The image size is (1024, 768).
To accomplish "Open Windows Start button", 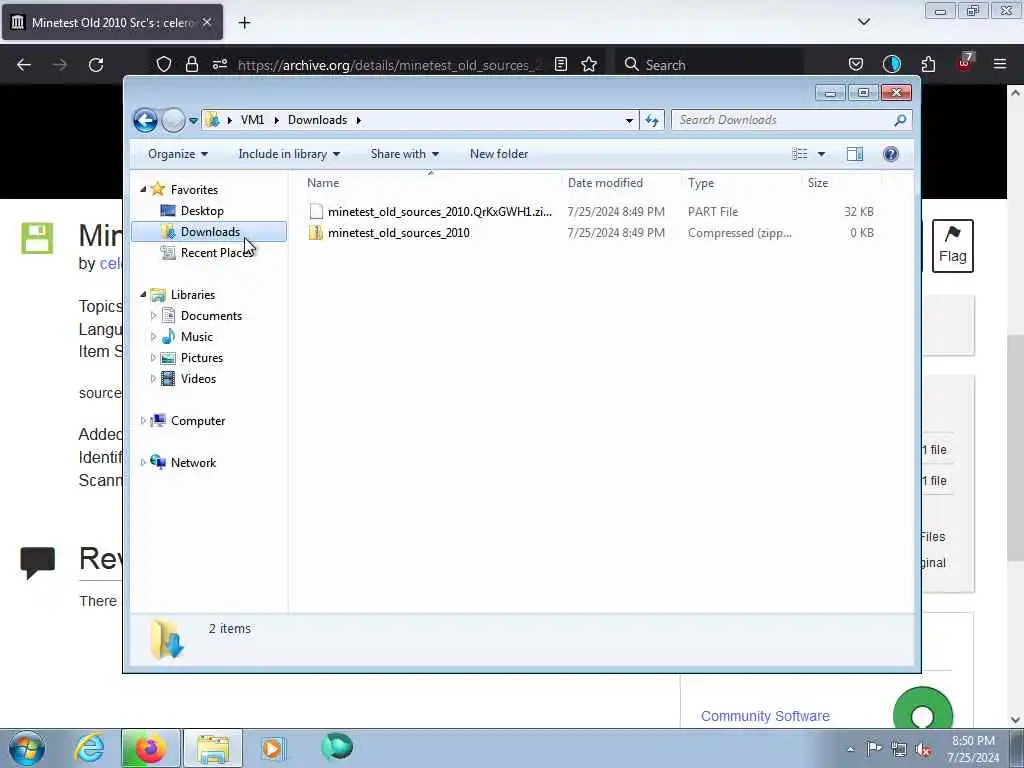I will (27, 748).
